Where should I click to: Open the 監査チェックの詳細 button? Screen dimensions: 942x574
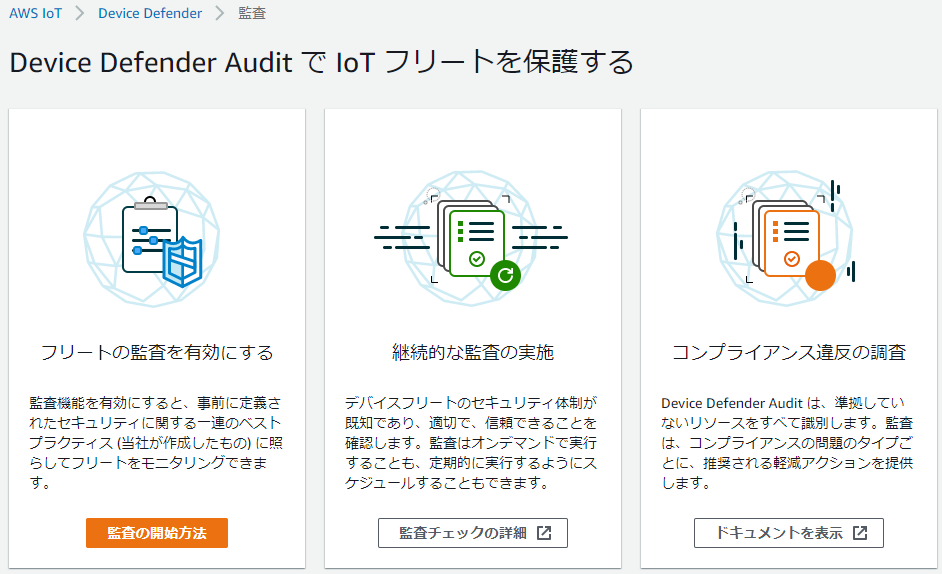(x=472, y=533)
